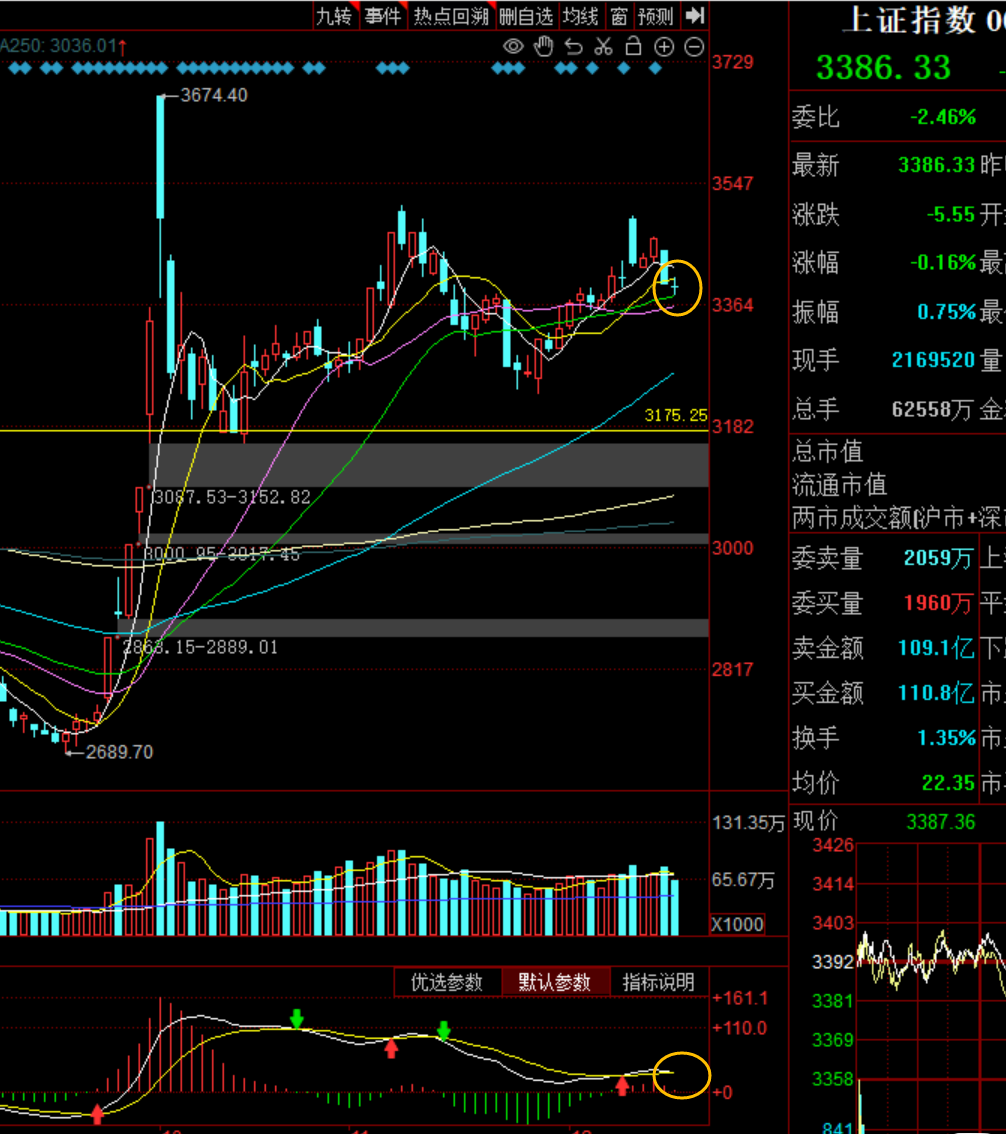Image resolution: width=1006 pixels, height=1134 pixels.
Task: Click the +110.0 MACD axis label
Action: 740,1028
